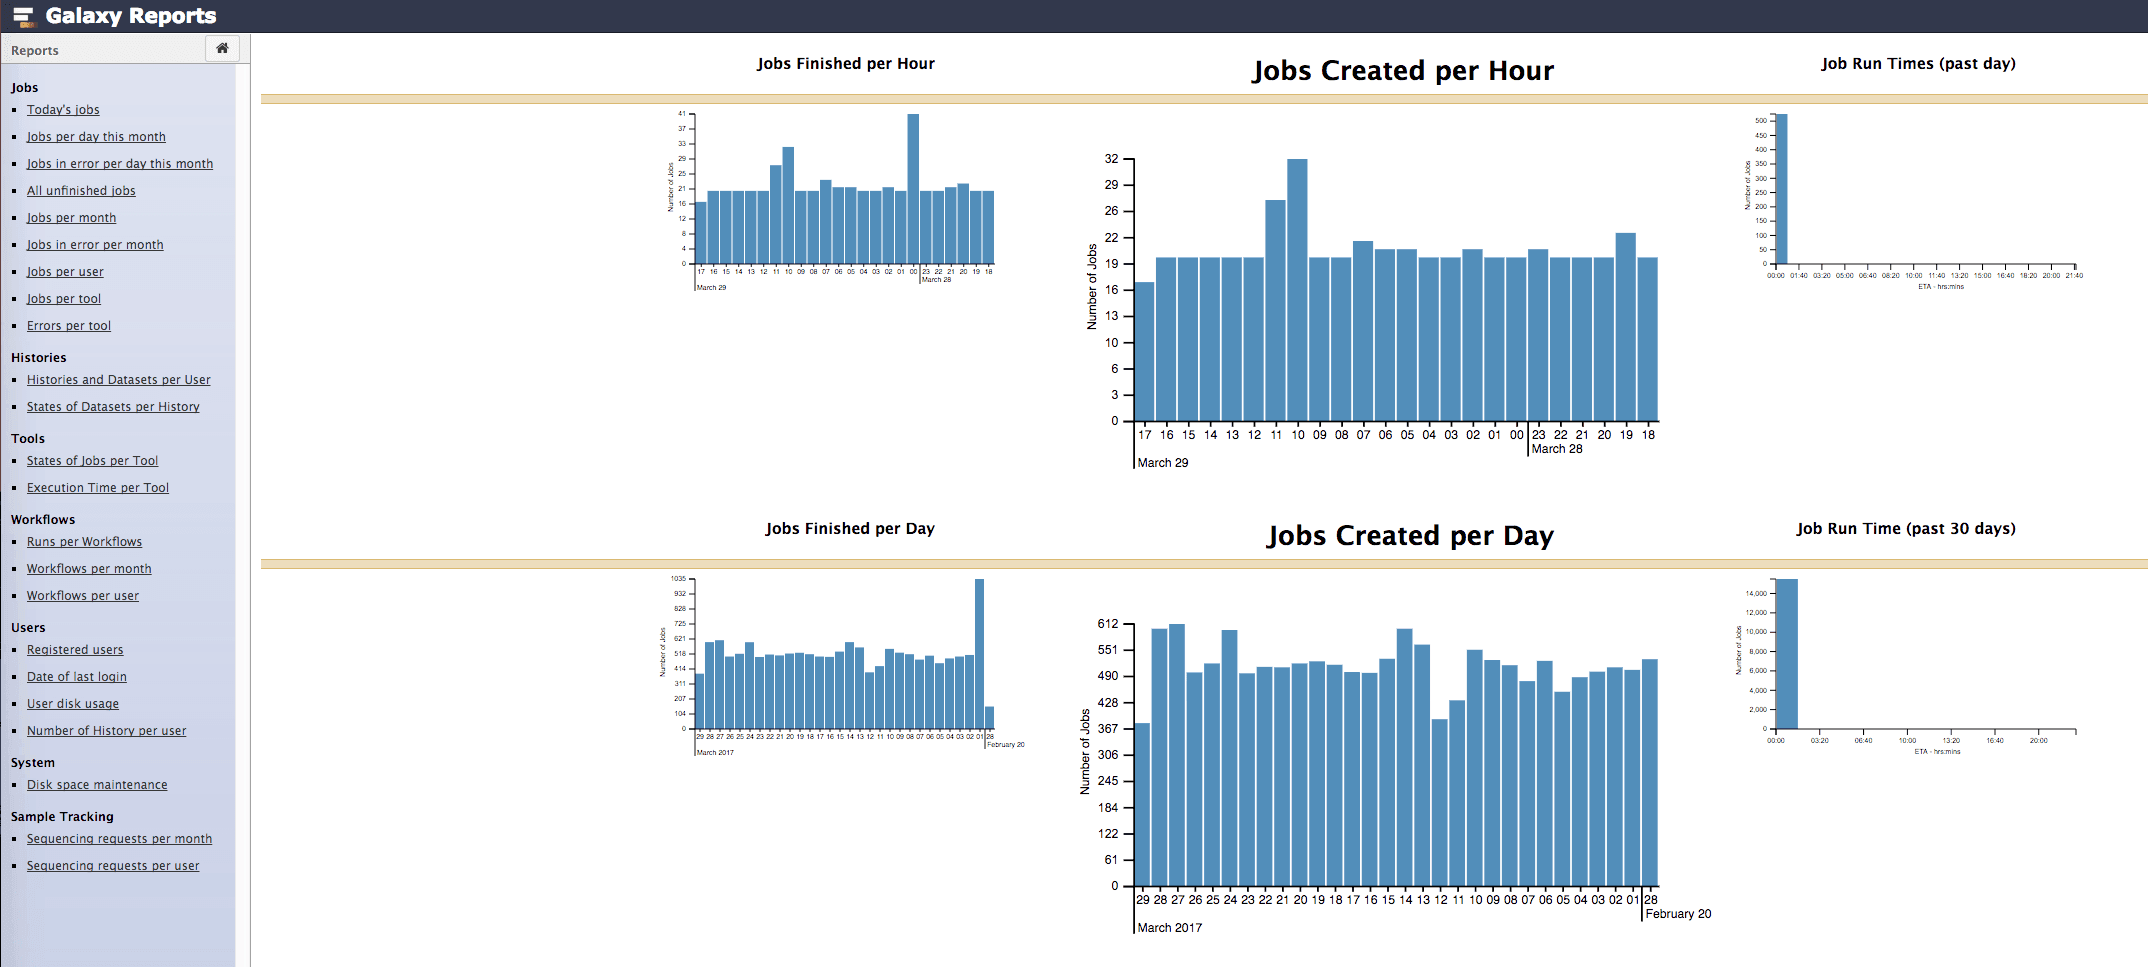The width and height of the screenshot is (2148, 967).
Task: Open Histories and Datasets per User
Action: pos(118,379)
